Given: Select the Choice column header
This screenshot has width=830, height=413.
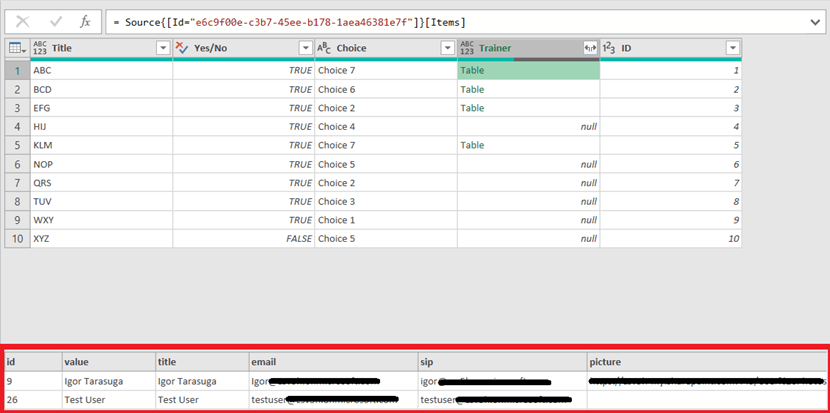Looking at the screenshot, I should point(386,48).
